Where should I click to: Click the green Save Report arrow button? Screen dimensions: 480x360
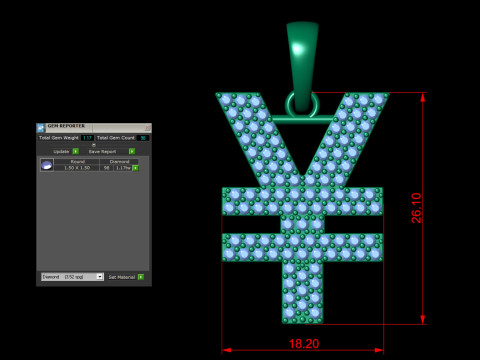(x=132, y=151)
